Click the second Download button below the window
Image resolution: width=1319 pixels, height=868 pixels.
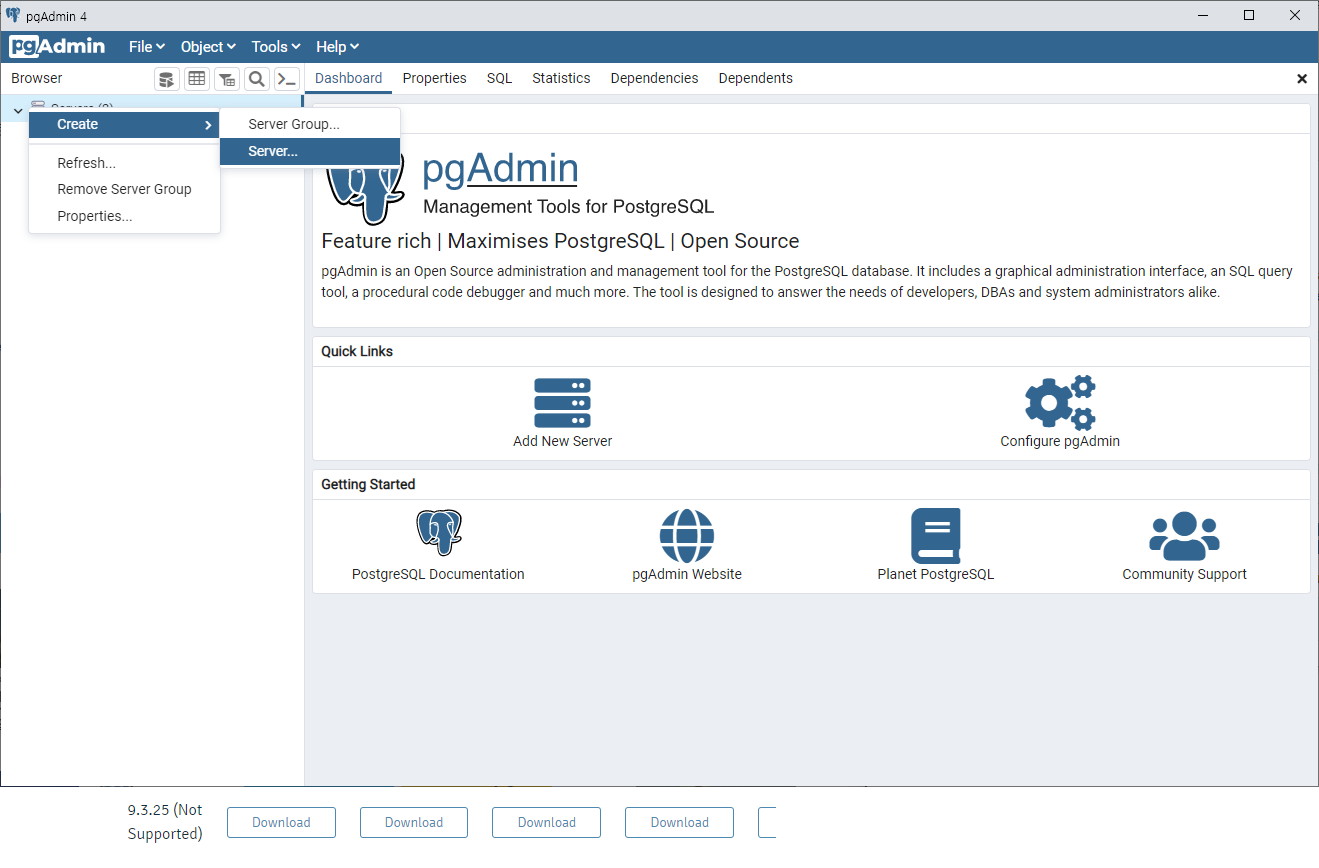(x=414, y=822)
